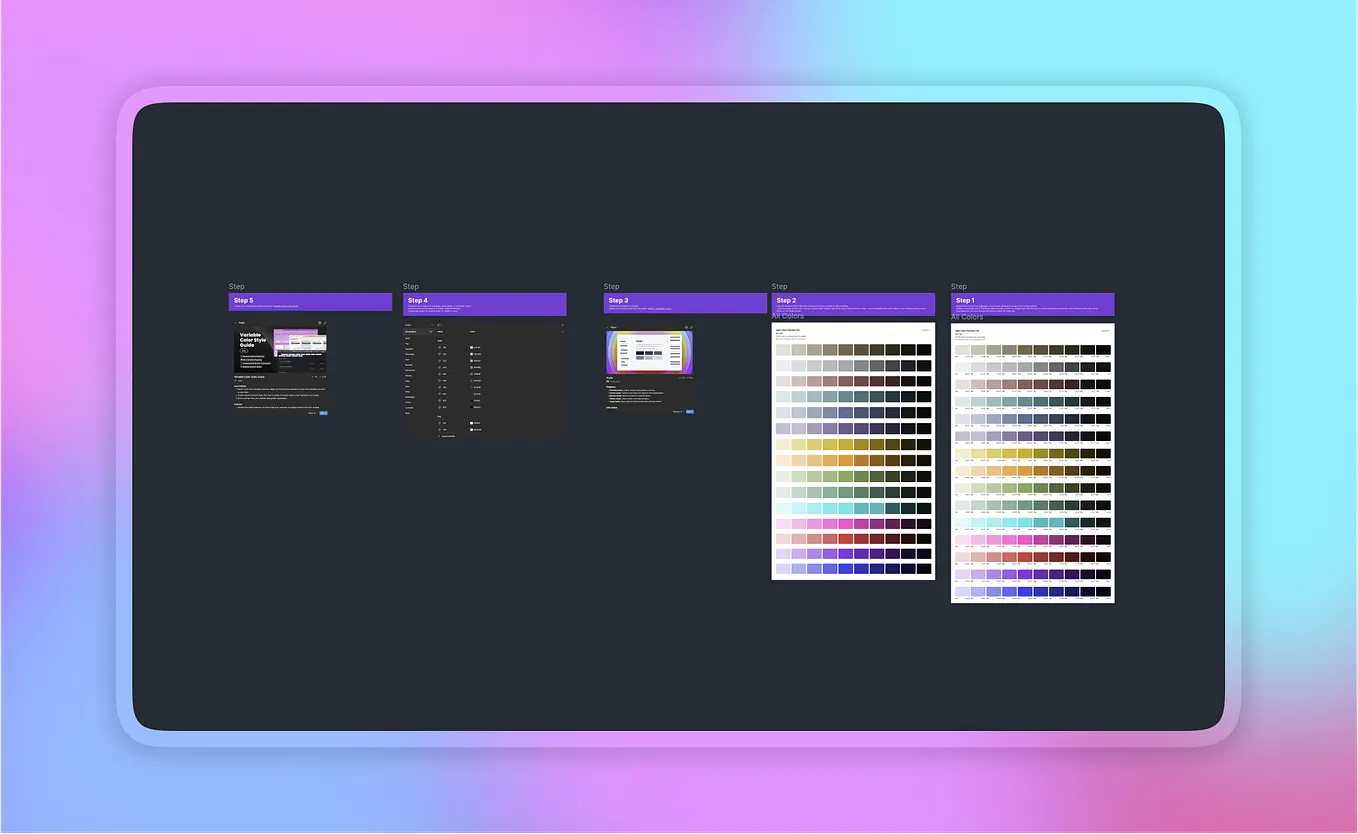1358x834 pixels.
Task: Toggle the color checkbox on the first Fig variable row
Action: point(471,423)
